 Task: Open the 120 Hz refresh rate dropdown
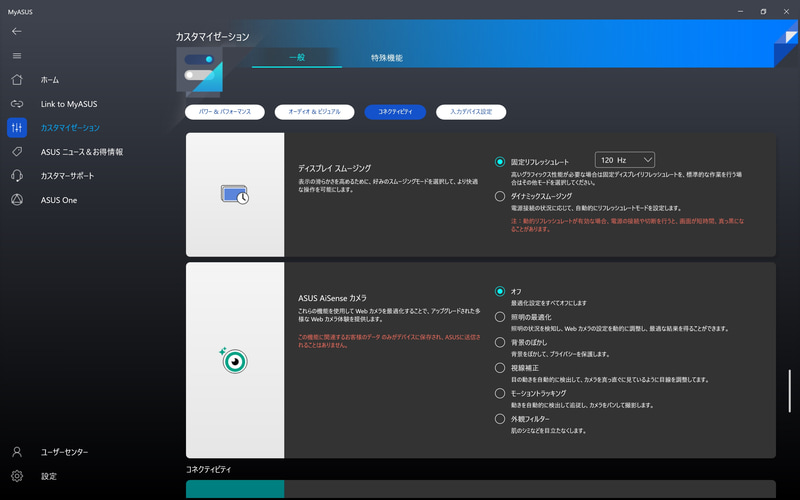624,160
